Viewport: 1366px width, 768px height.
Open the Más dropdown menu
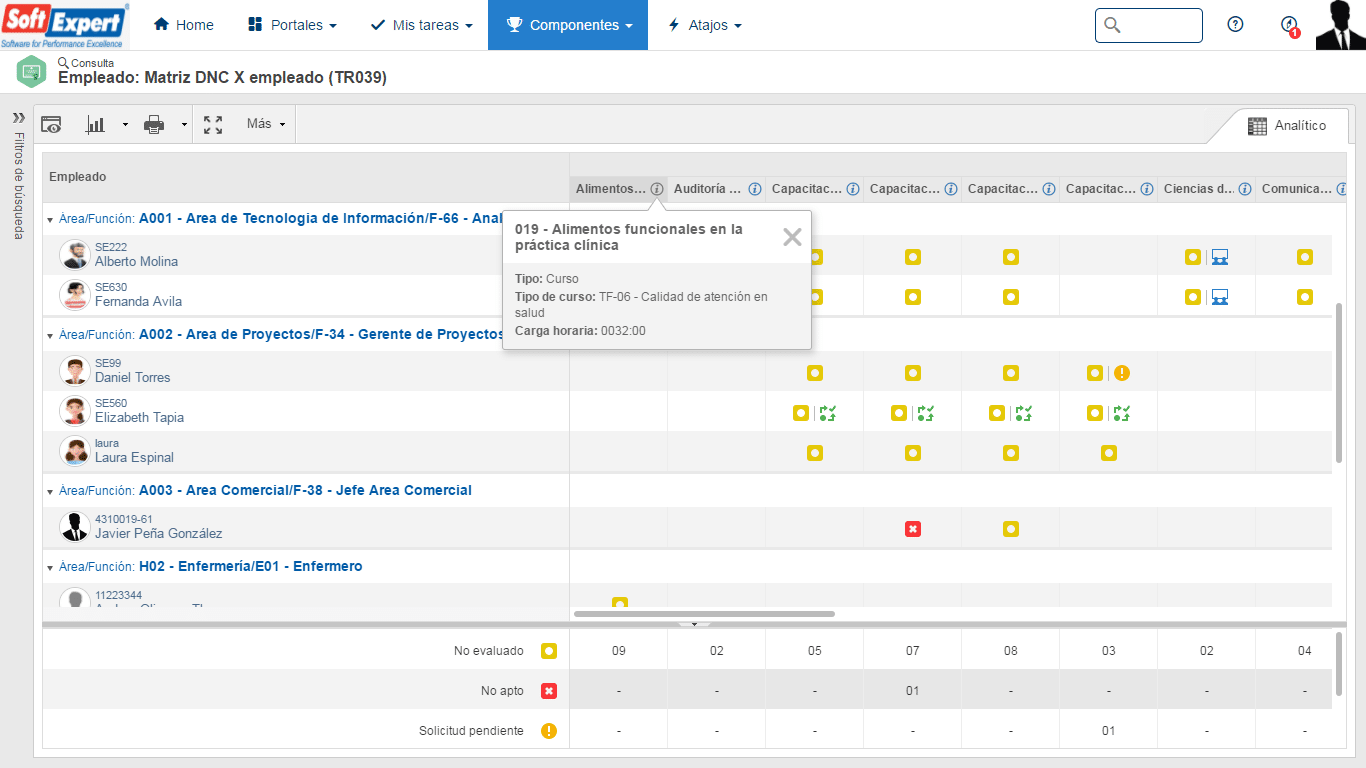pos(266,124)
